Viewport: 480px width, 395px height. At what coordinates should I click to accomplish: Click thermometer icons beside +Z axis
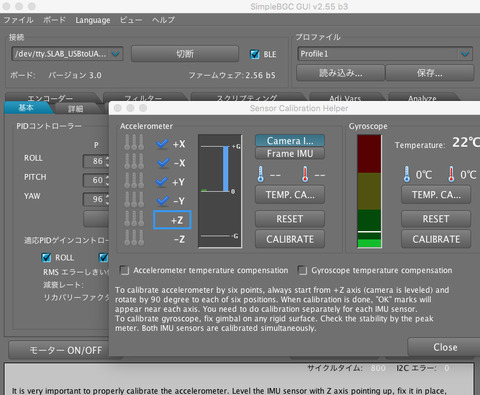coord(134,219)
